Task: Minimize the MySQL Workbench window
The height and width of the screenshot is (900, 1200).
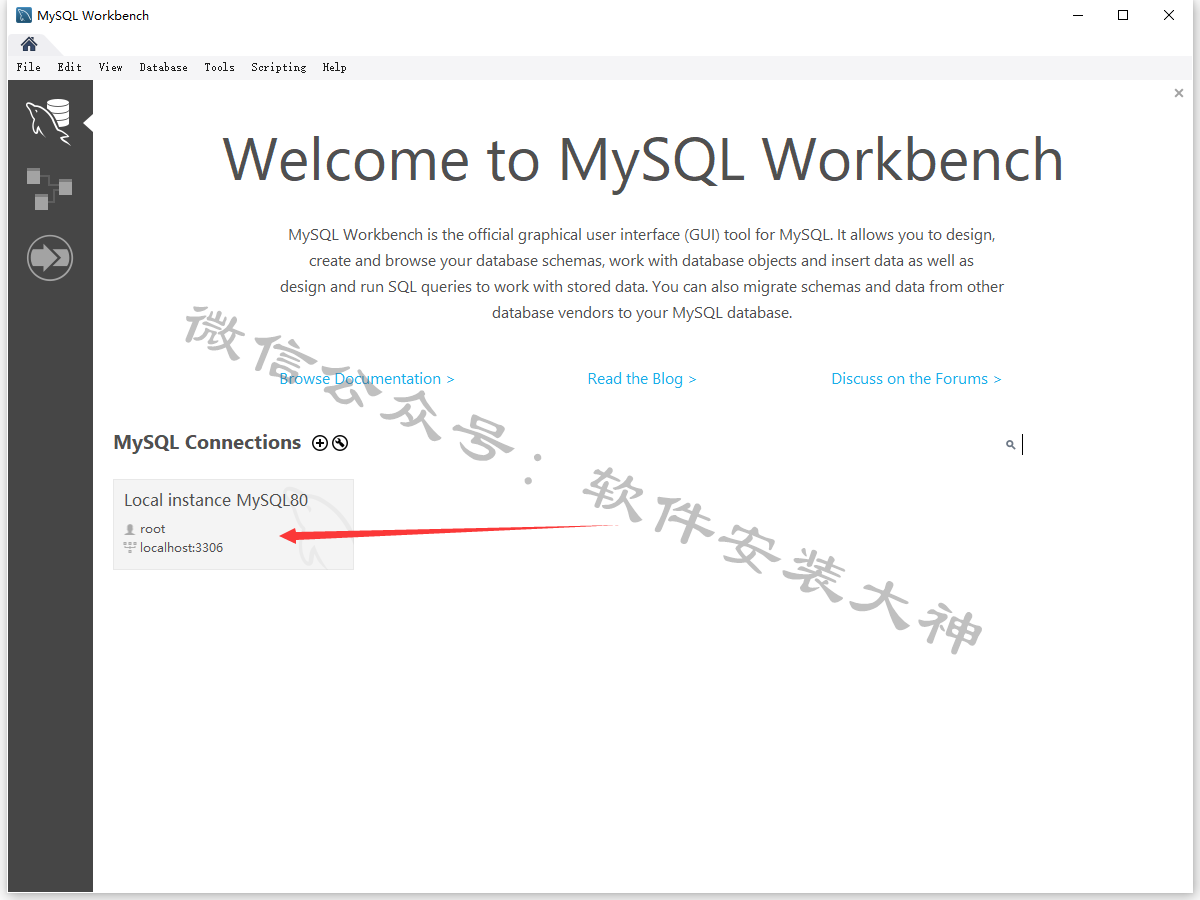Action: point(1078,15)
